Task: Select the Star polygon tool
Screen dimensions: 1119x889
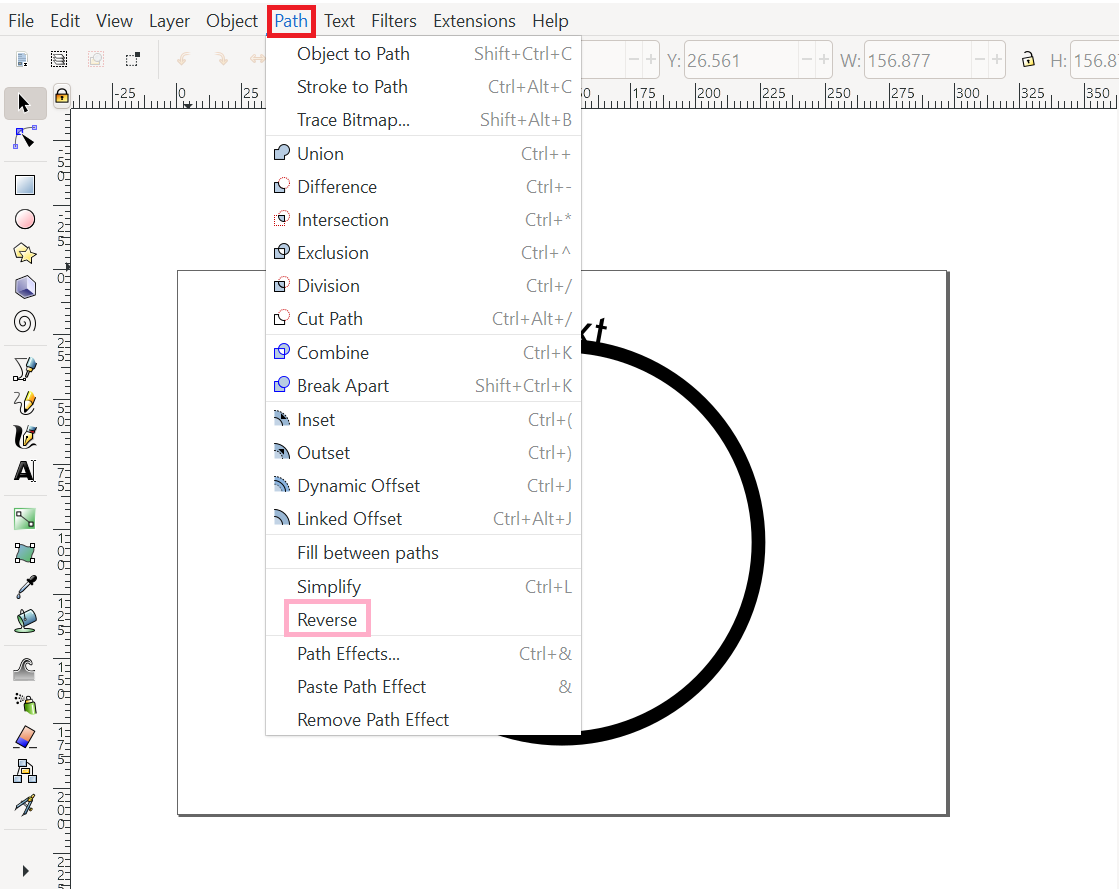Action: pos(24,253)
